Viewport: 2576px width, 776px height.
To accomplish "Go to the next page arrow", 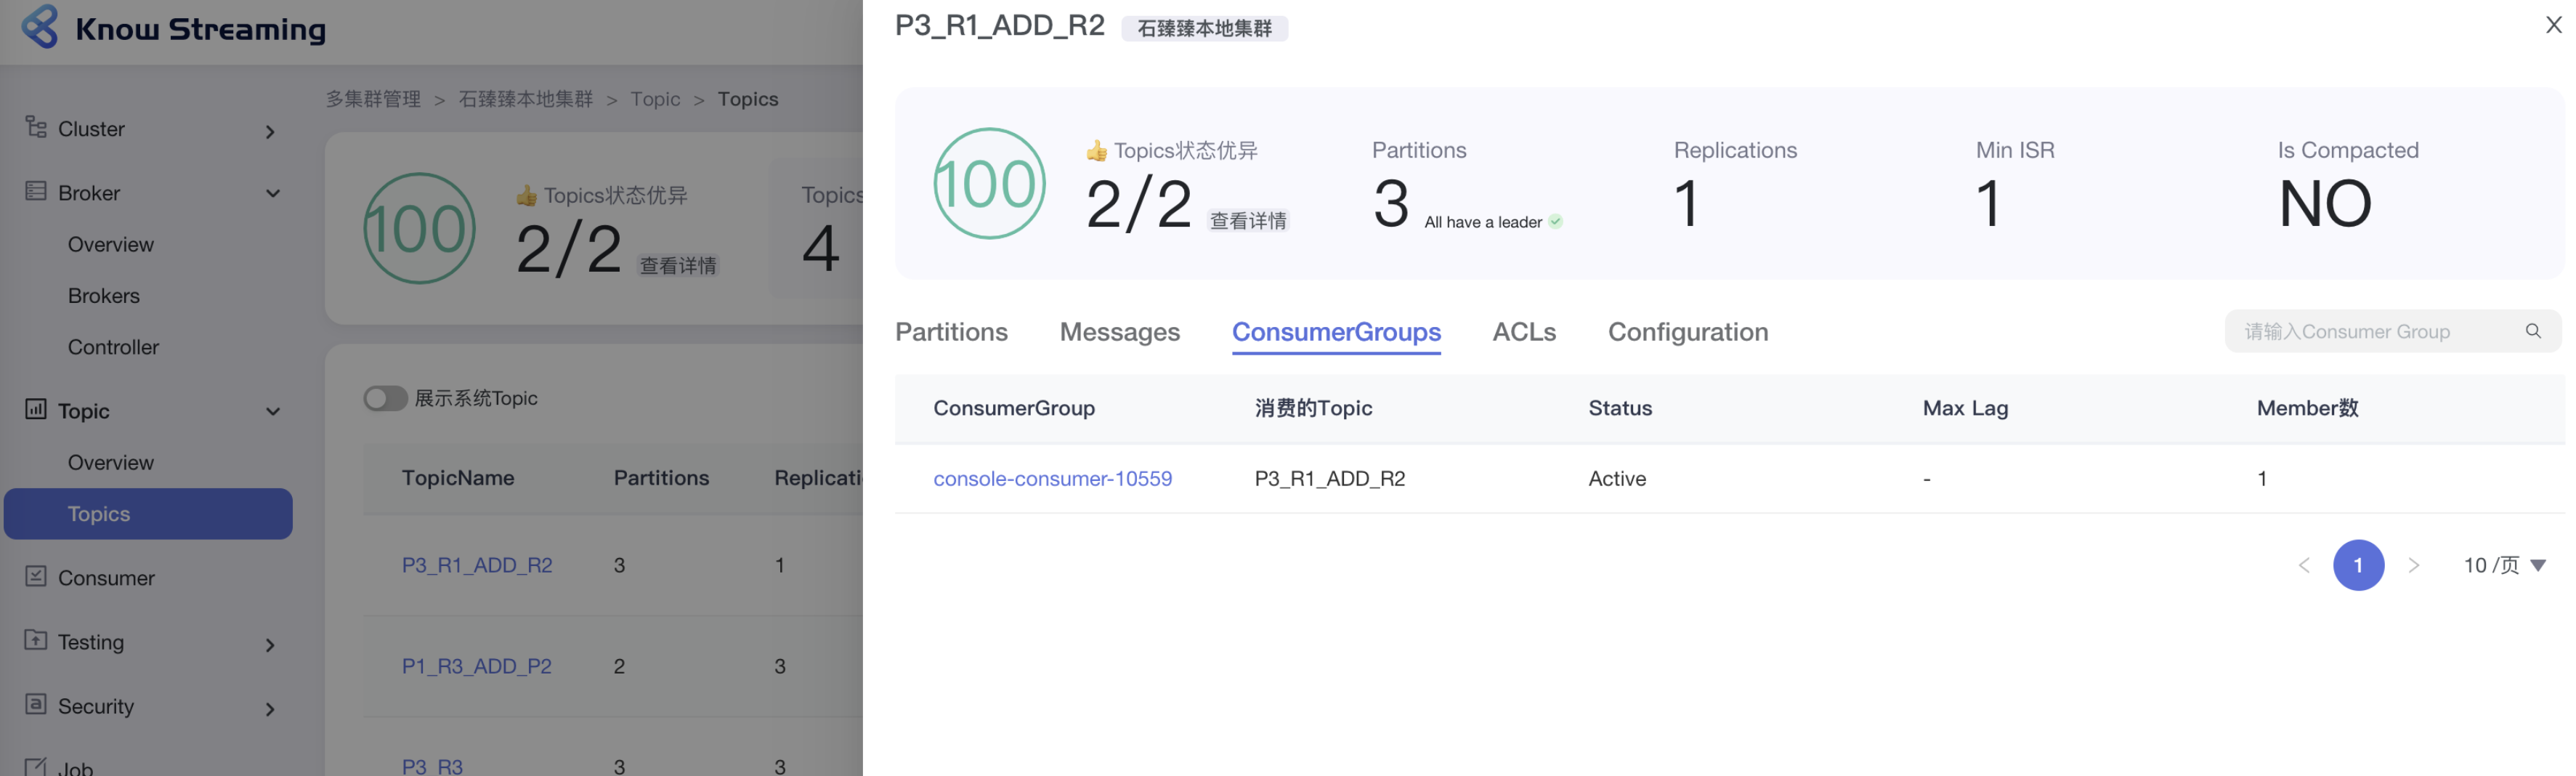I will (2413, 565).
